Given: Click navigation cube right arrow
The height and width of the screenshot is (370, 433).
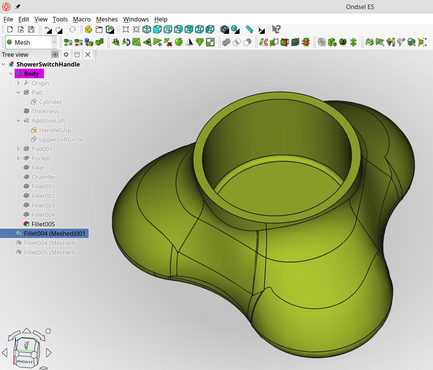Looking at the screenshot, I should tap(49, 352).
